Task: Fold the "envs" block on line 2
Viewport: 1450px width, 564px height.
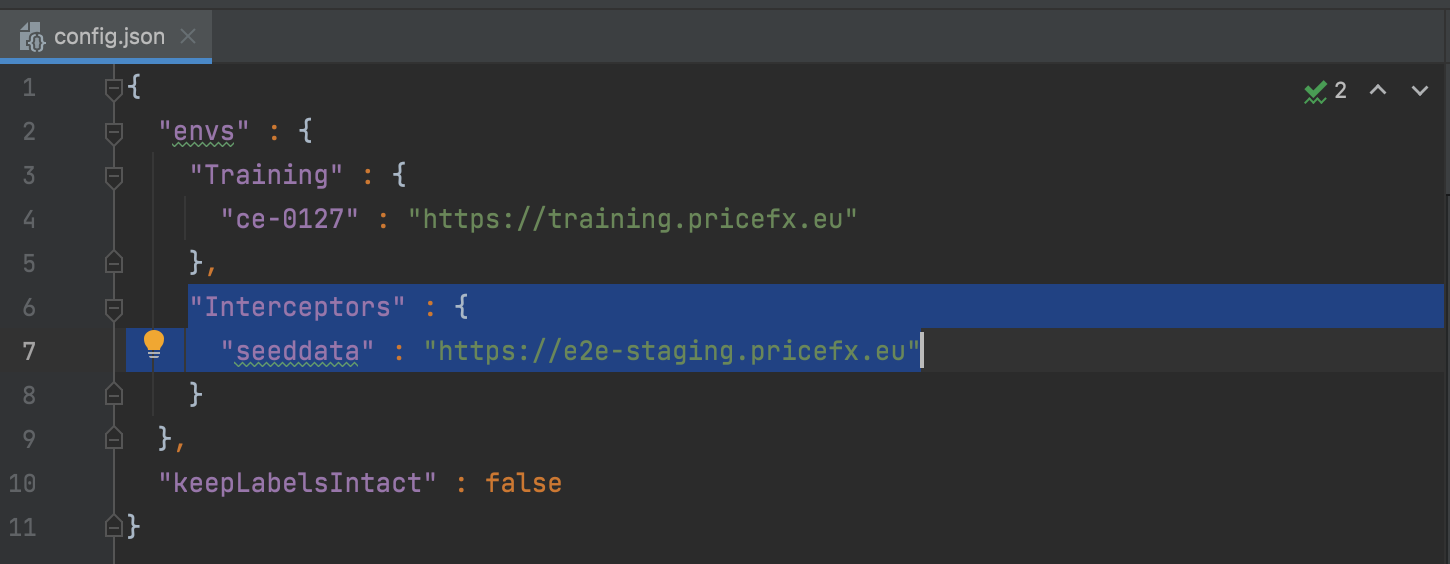Action: 114,132
